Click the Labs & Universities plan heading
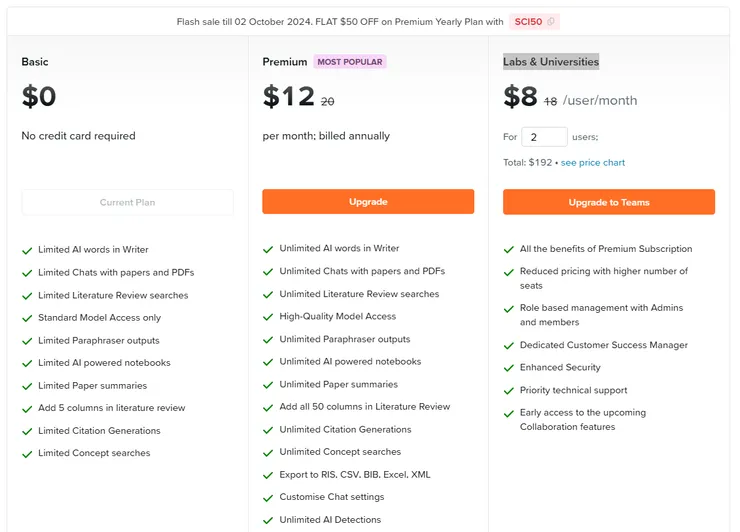Screen dimensions: 740x532 click(x=551, y=62)
